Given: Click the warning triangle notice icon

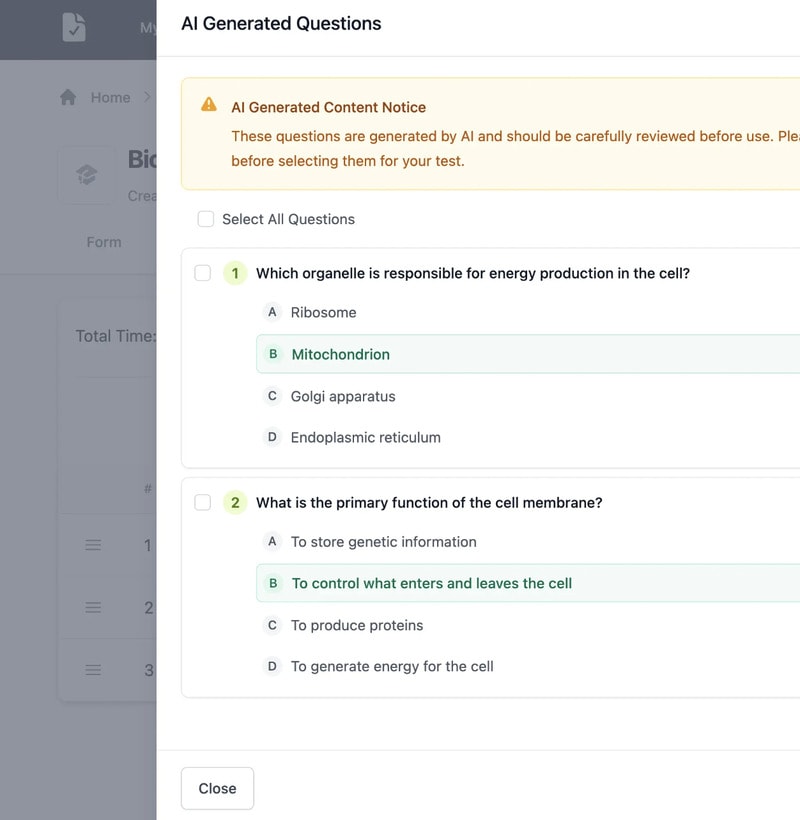Looking at the screenshot, I should (x=209, y=105).
